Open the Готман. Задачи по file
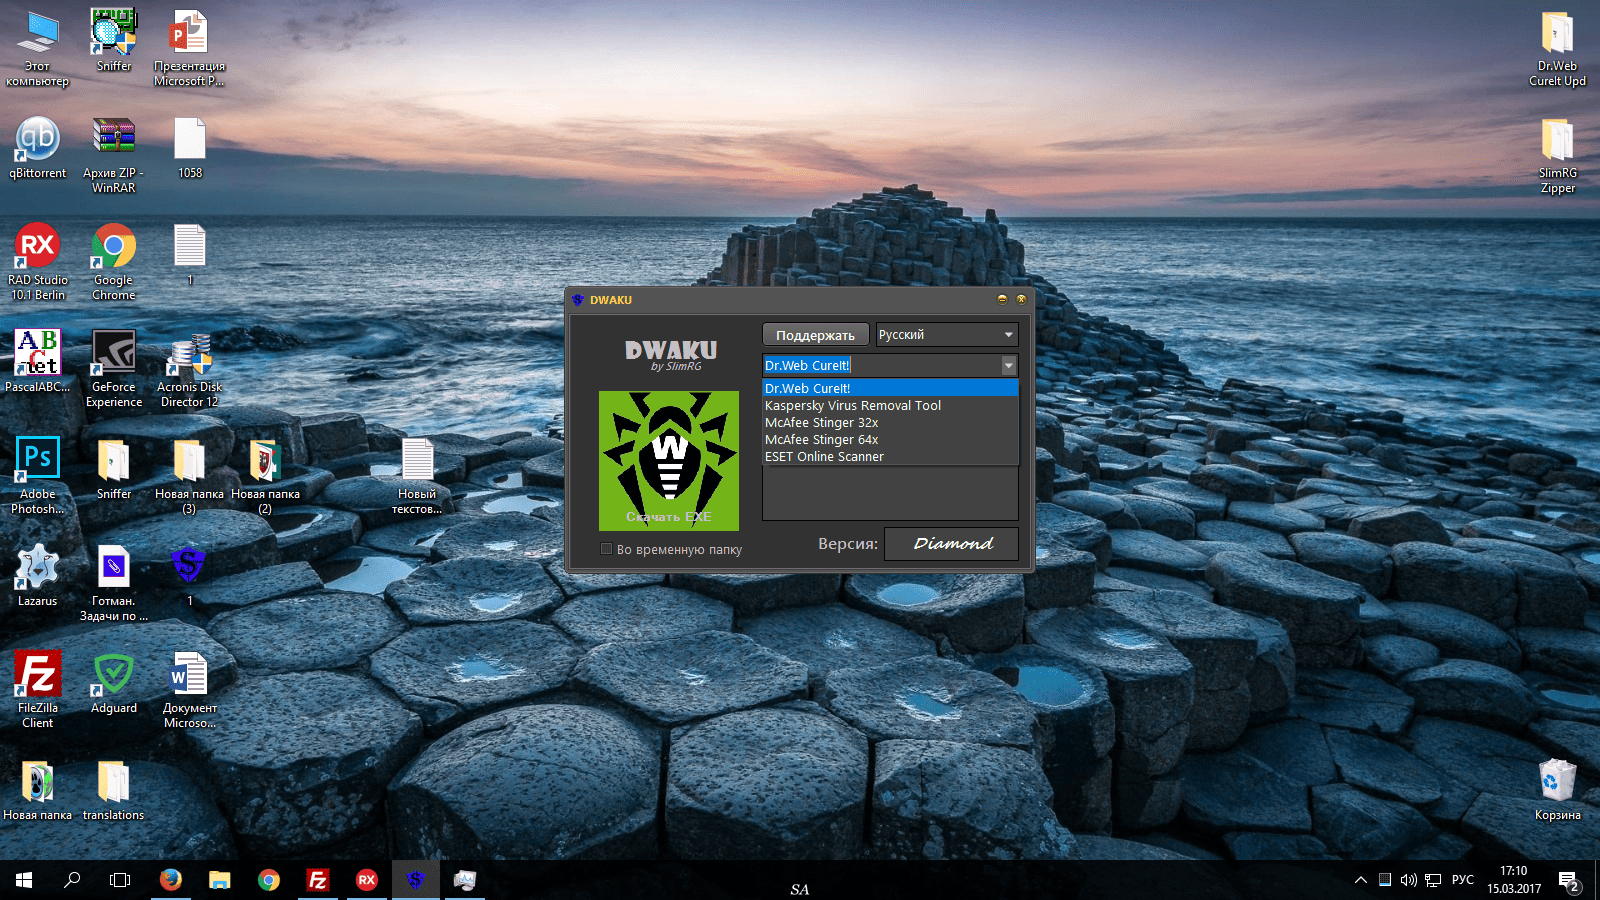The height and width of the screenshot is (900, 1600). (x=113, y=582)
